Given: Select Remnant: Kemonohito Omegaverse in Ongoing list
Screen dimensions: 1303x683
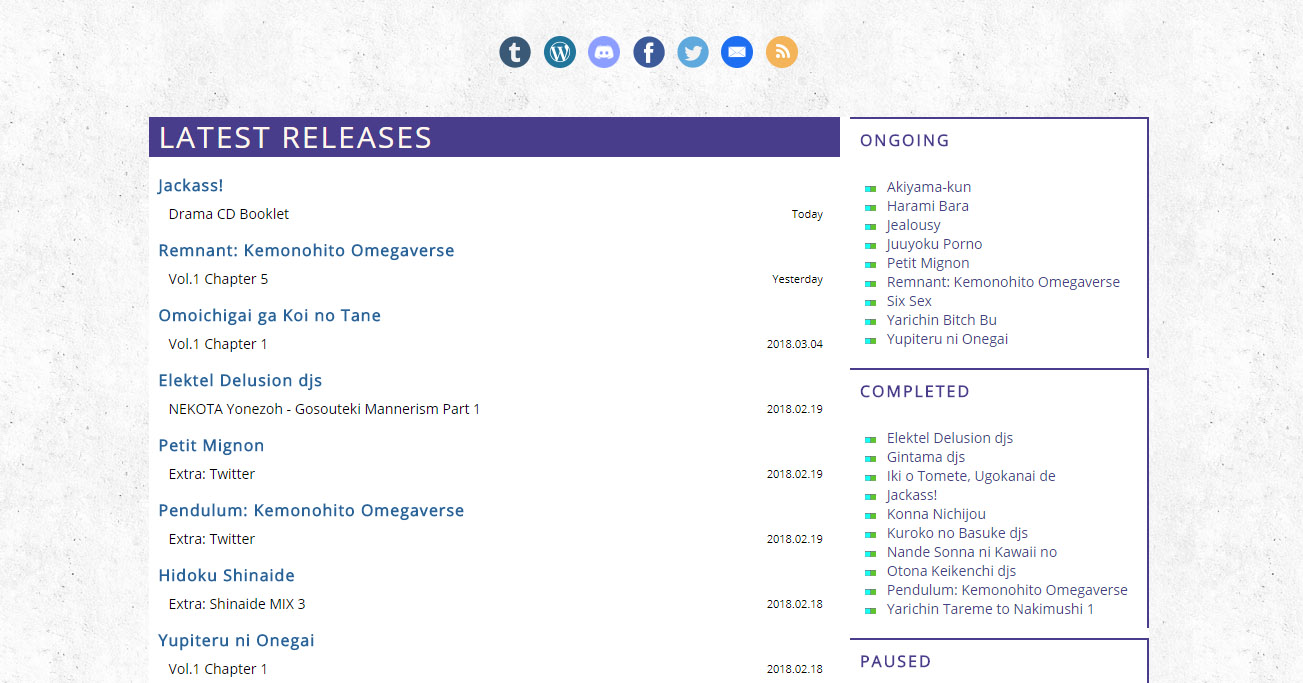Looking at the screenshot, I should click(x=1003, y=282).
